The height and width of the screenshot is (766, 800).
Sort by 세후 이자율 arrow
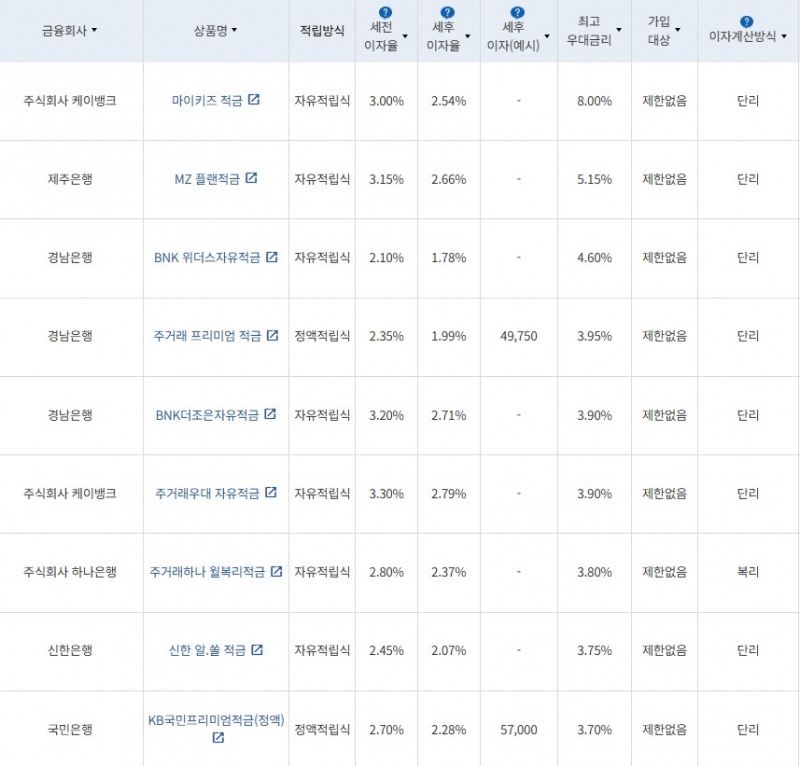(467, 36)
